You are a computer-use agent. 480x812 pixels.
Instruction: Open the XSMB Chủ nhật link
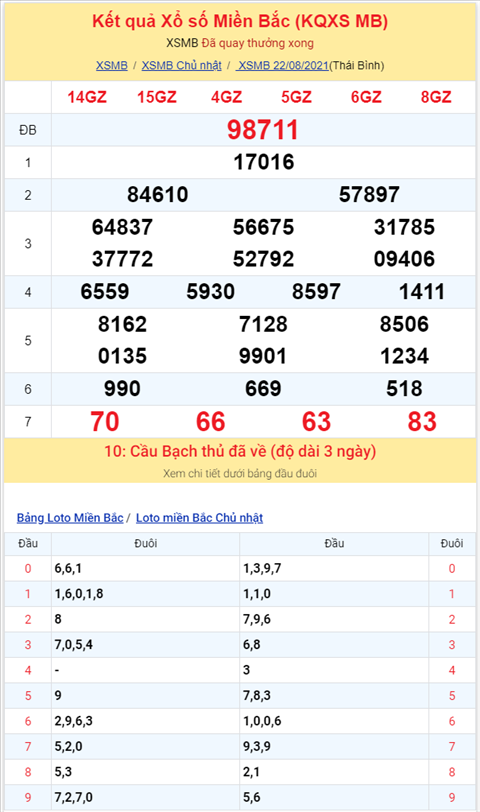pos(181,66)
